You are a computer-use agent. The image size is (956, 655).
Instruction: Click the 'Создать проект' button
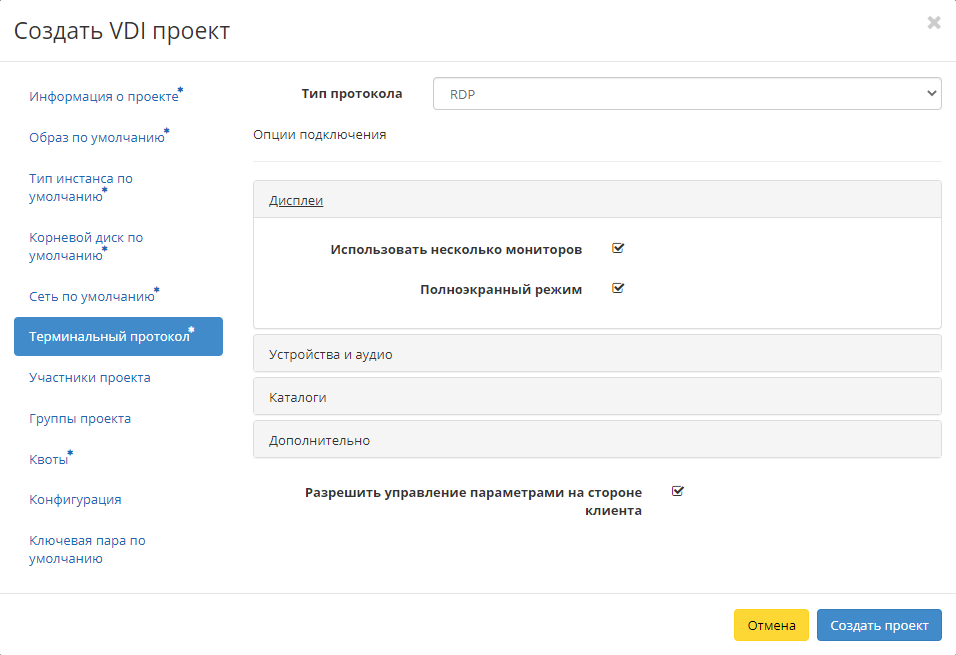(879, 625)
